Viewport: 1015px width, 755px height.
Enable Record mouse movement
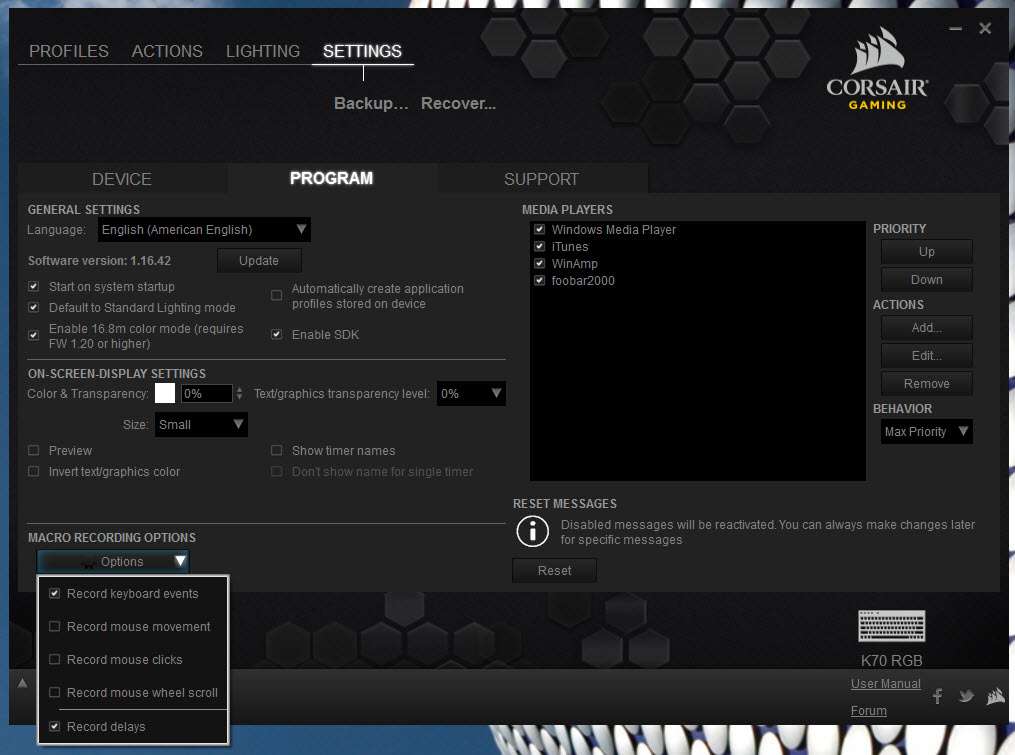click(54, 626)
